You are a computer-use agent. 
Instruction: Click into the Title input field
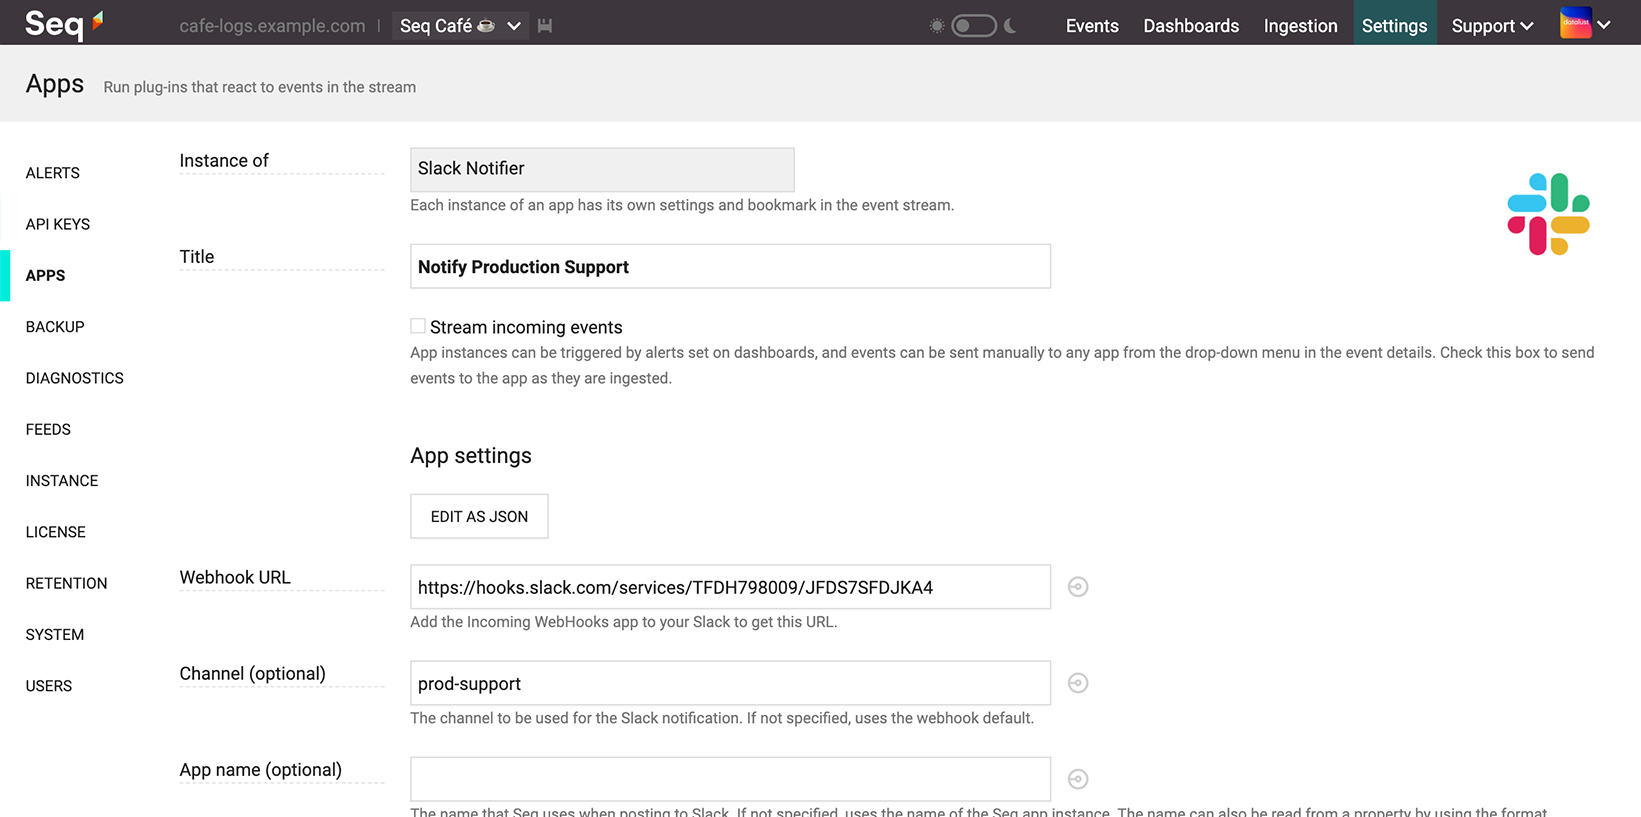[x=730, y=267]
